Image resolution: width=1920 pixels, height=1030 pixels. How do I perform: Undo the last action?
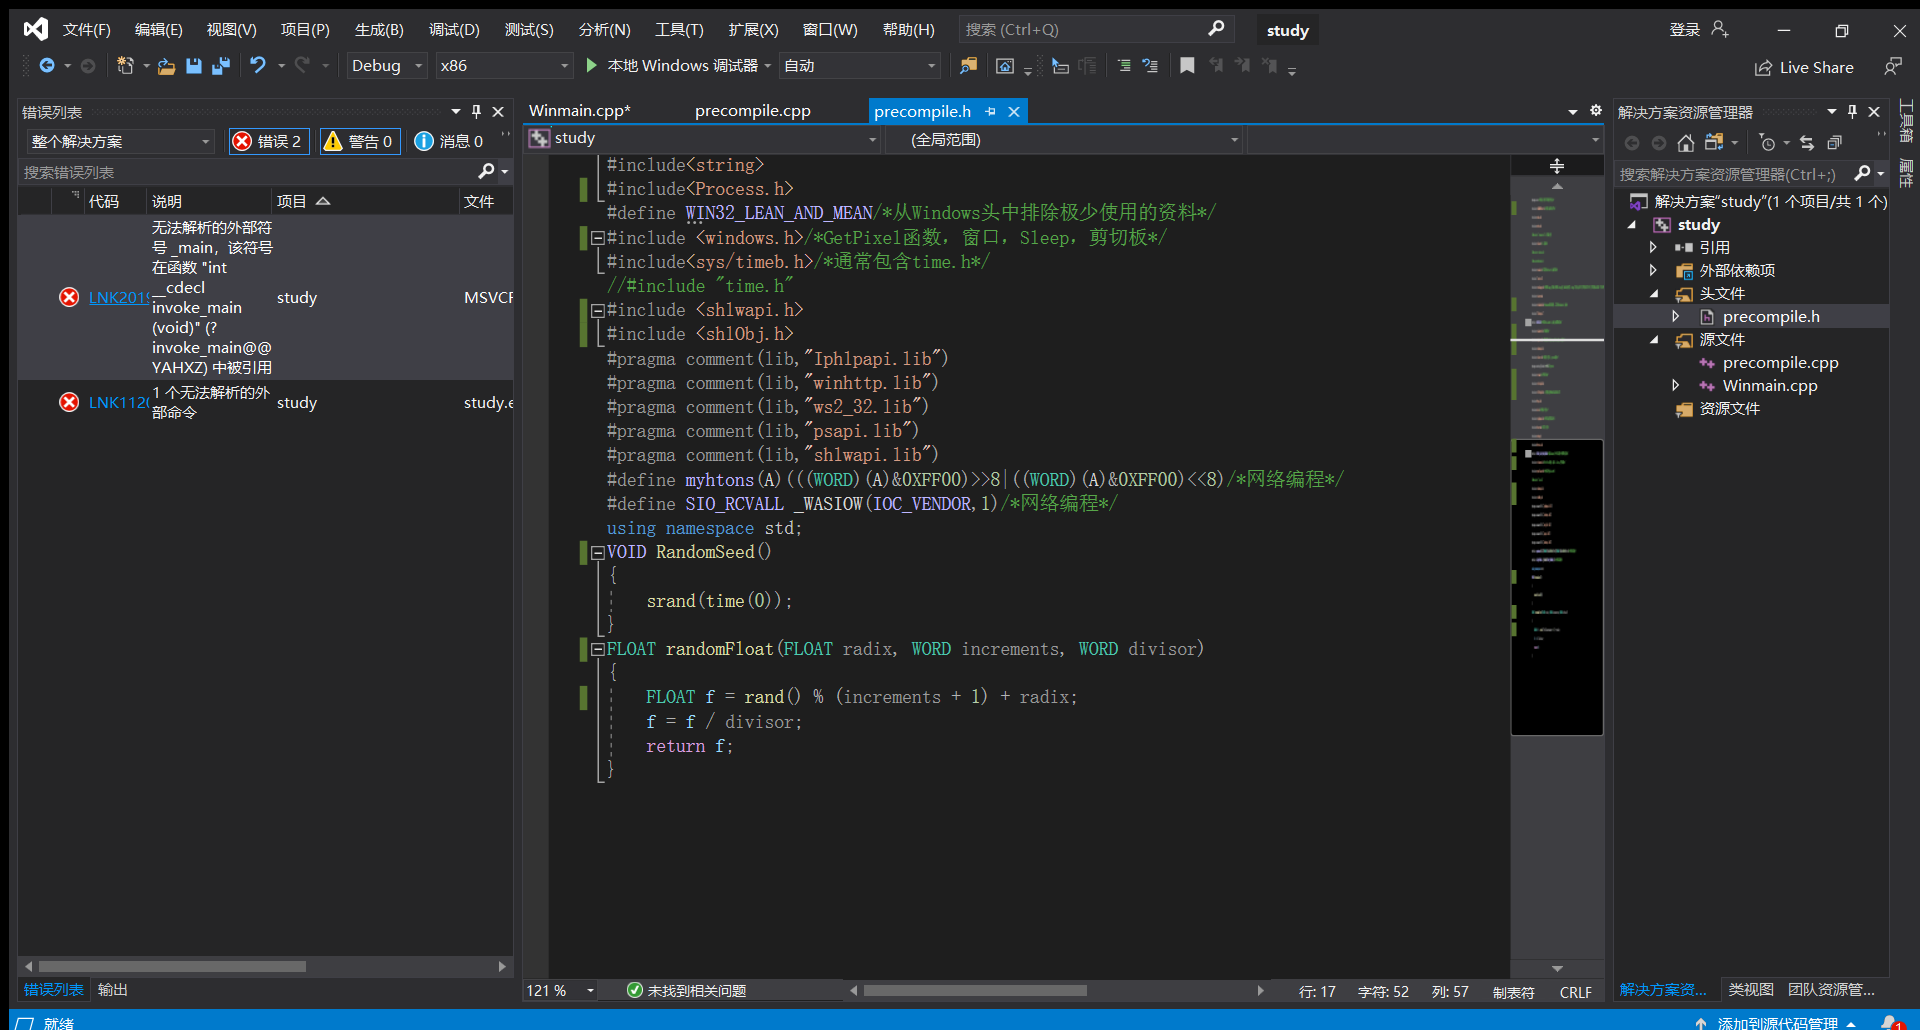point(258,66)
